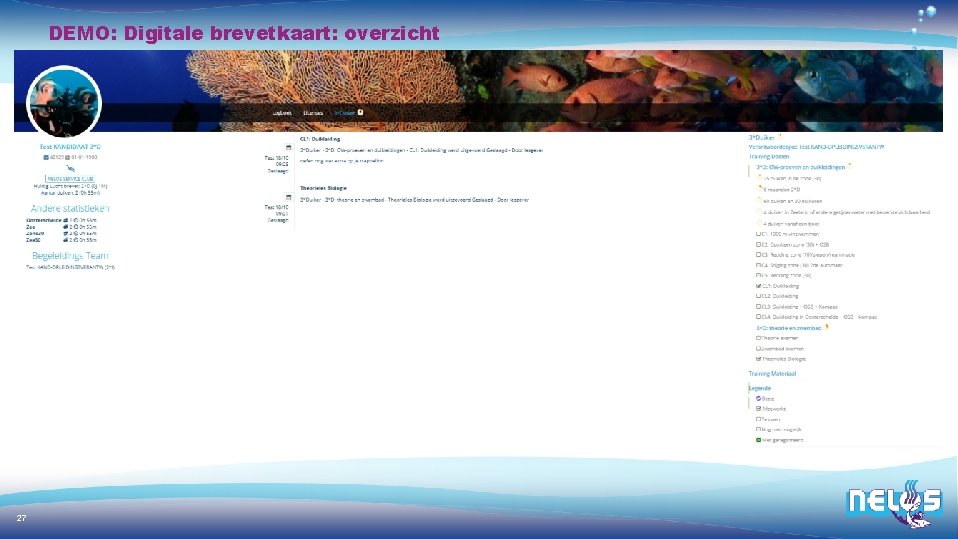Expand the Training Materiaal section
958x539 pixels.
point(772,373)
